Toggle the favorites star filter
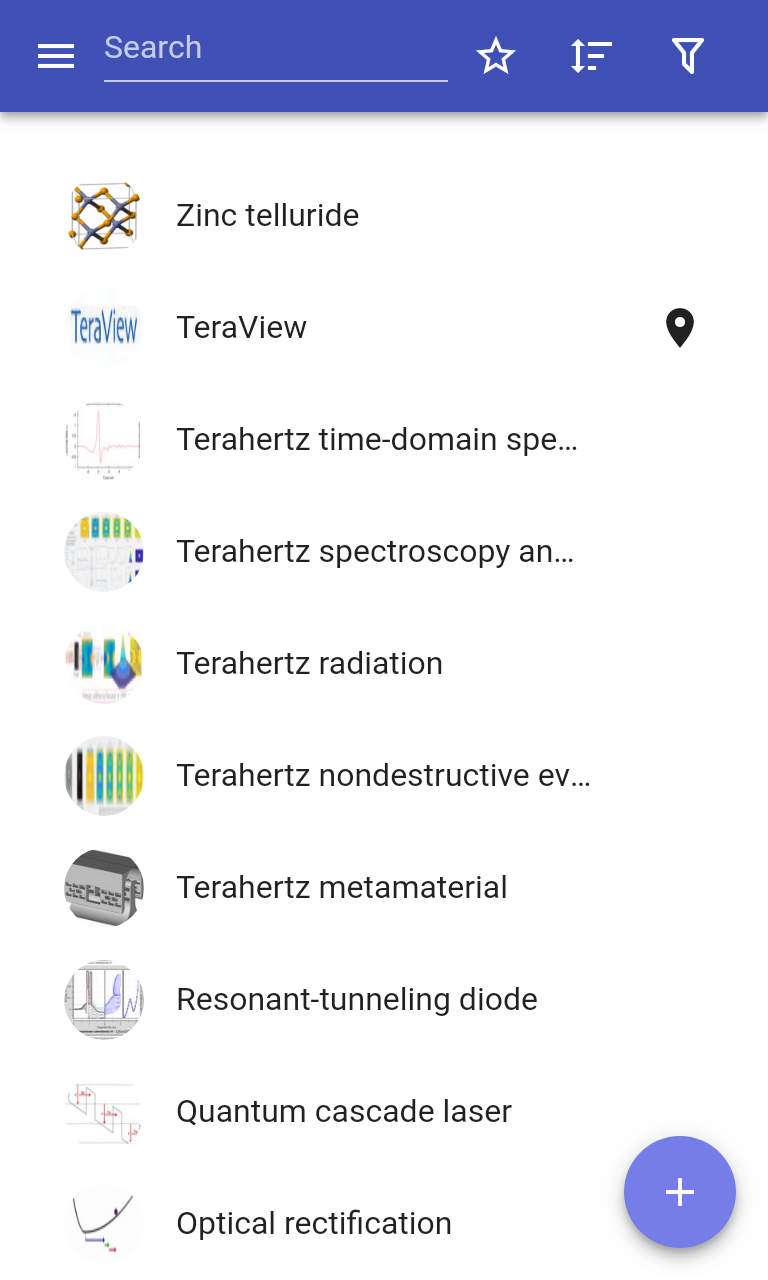 [x=496, y=56]
